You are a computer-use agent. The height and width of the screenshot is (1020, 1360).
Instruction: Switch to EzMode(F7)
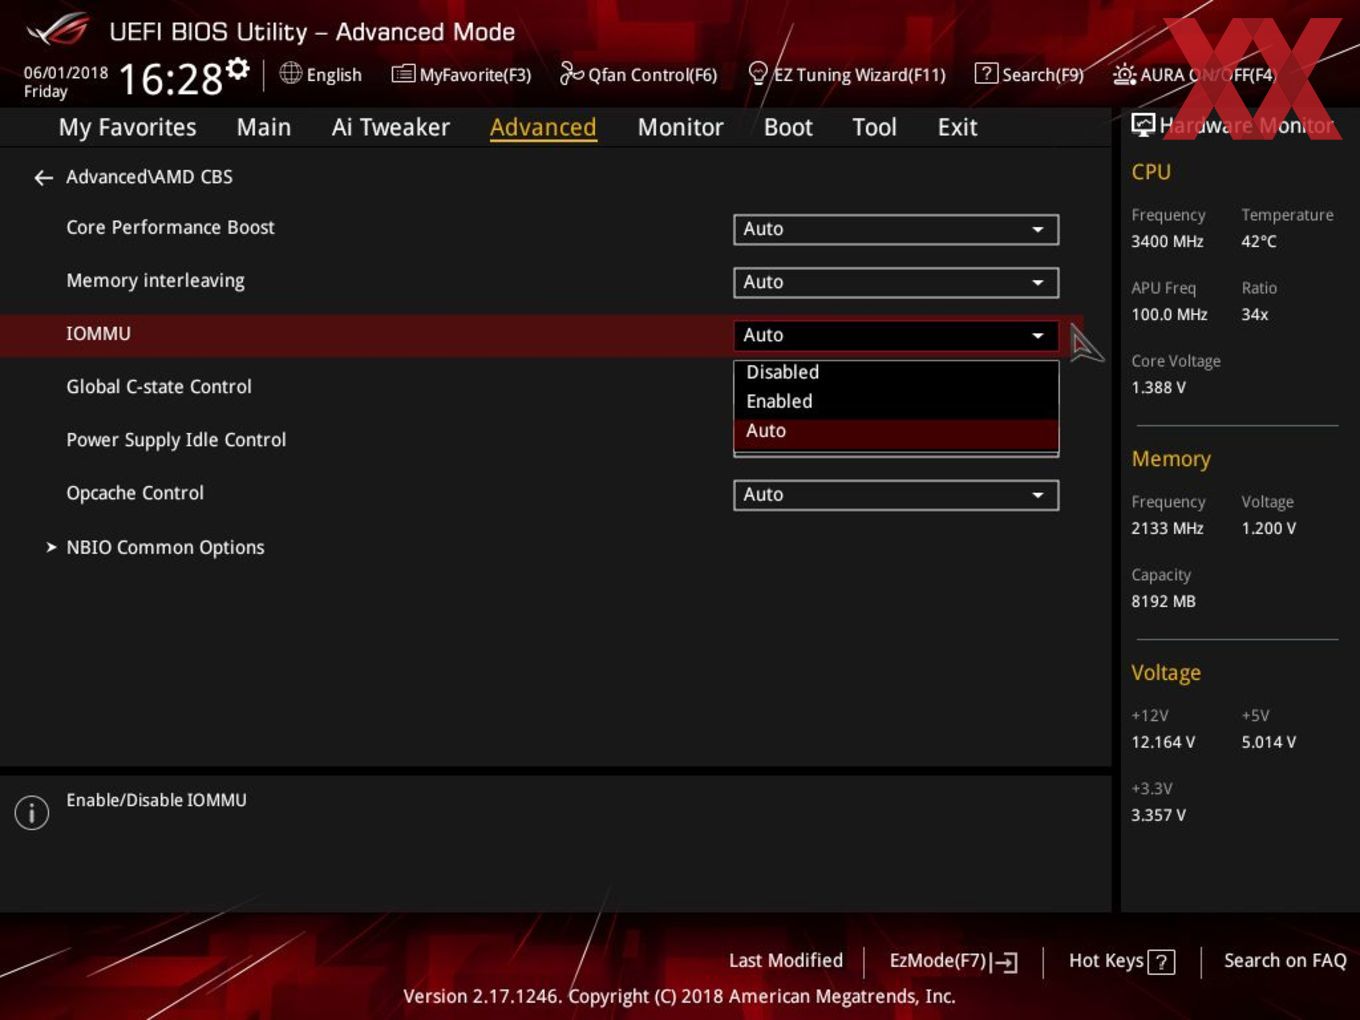pyautogui.click(x=953, y=961)
